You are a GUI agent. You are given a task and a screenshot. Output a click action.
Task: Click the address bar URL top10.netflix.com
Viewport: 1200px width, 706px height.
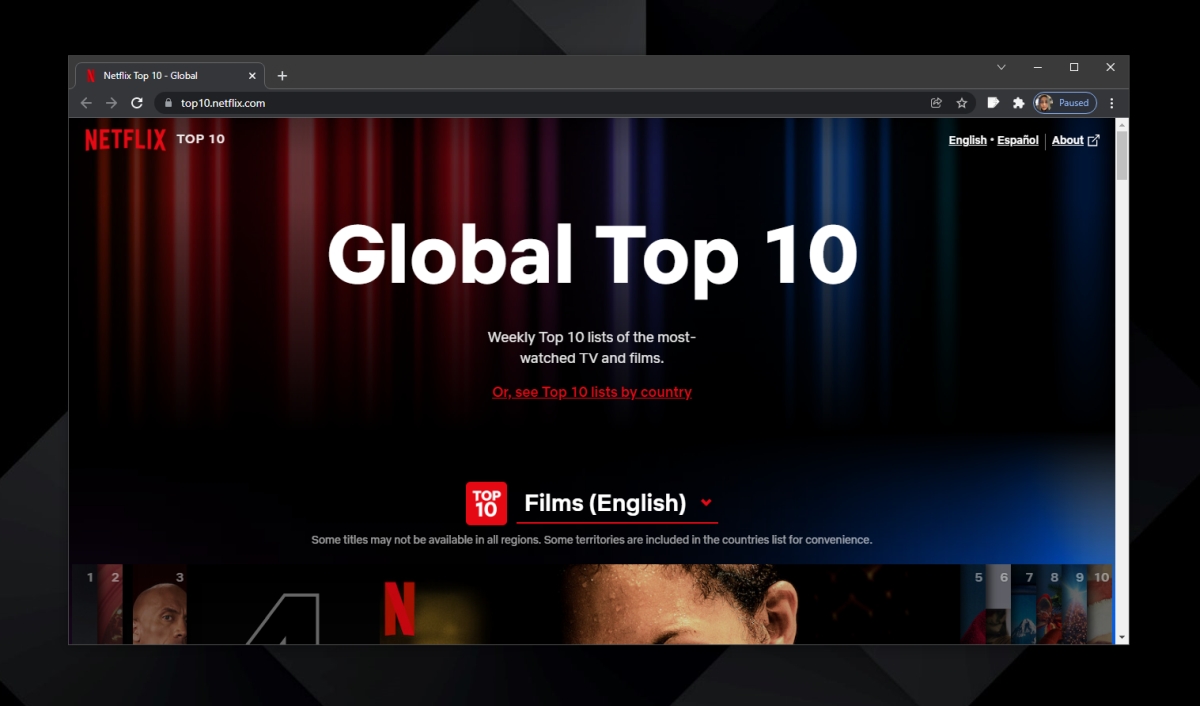point(223,103)
